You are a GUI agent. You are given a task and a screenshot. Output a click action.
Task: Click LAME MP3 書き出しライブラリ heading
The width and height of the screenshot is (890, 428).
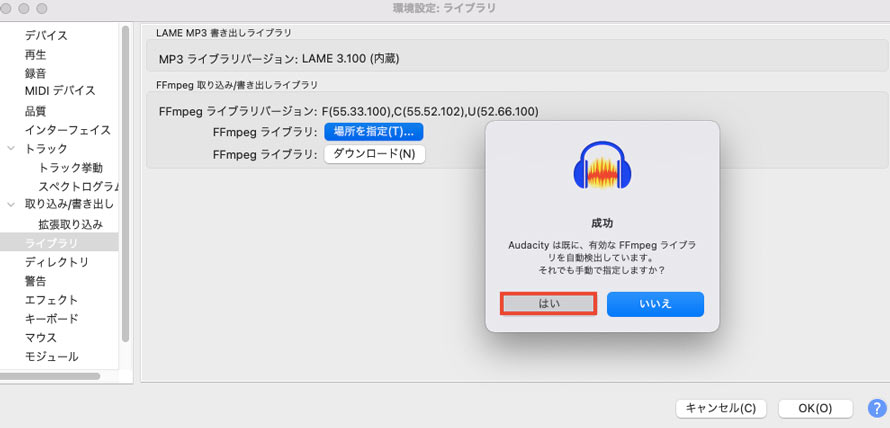224,33
